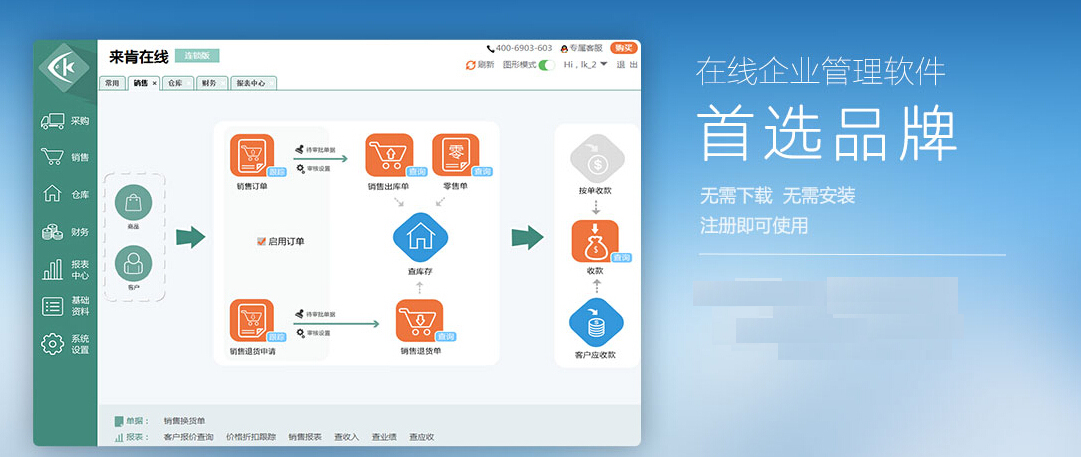Click 查询 badge on 销售退货单

tap(446, 336)
